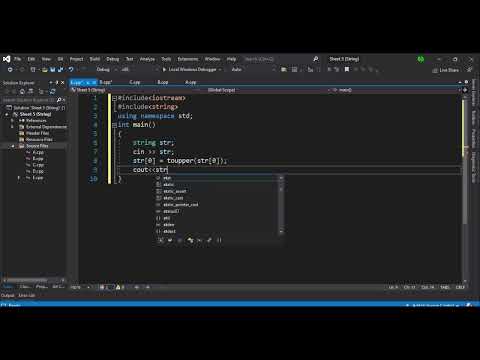Click the Save toolbar icon
Screen dimensions: 480x360
[53, 70]
